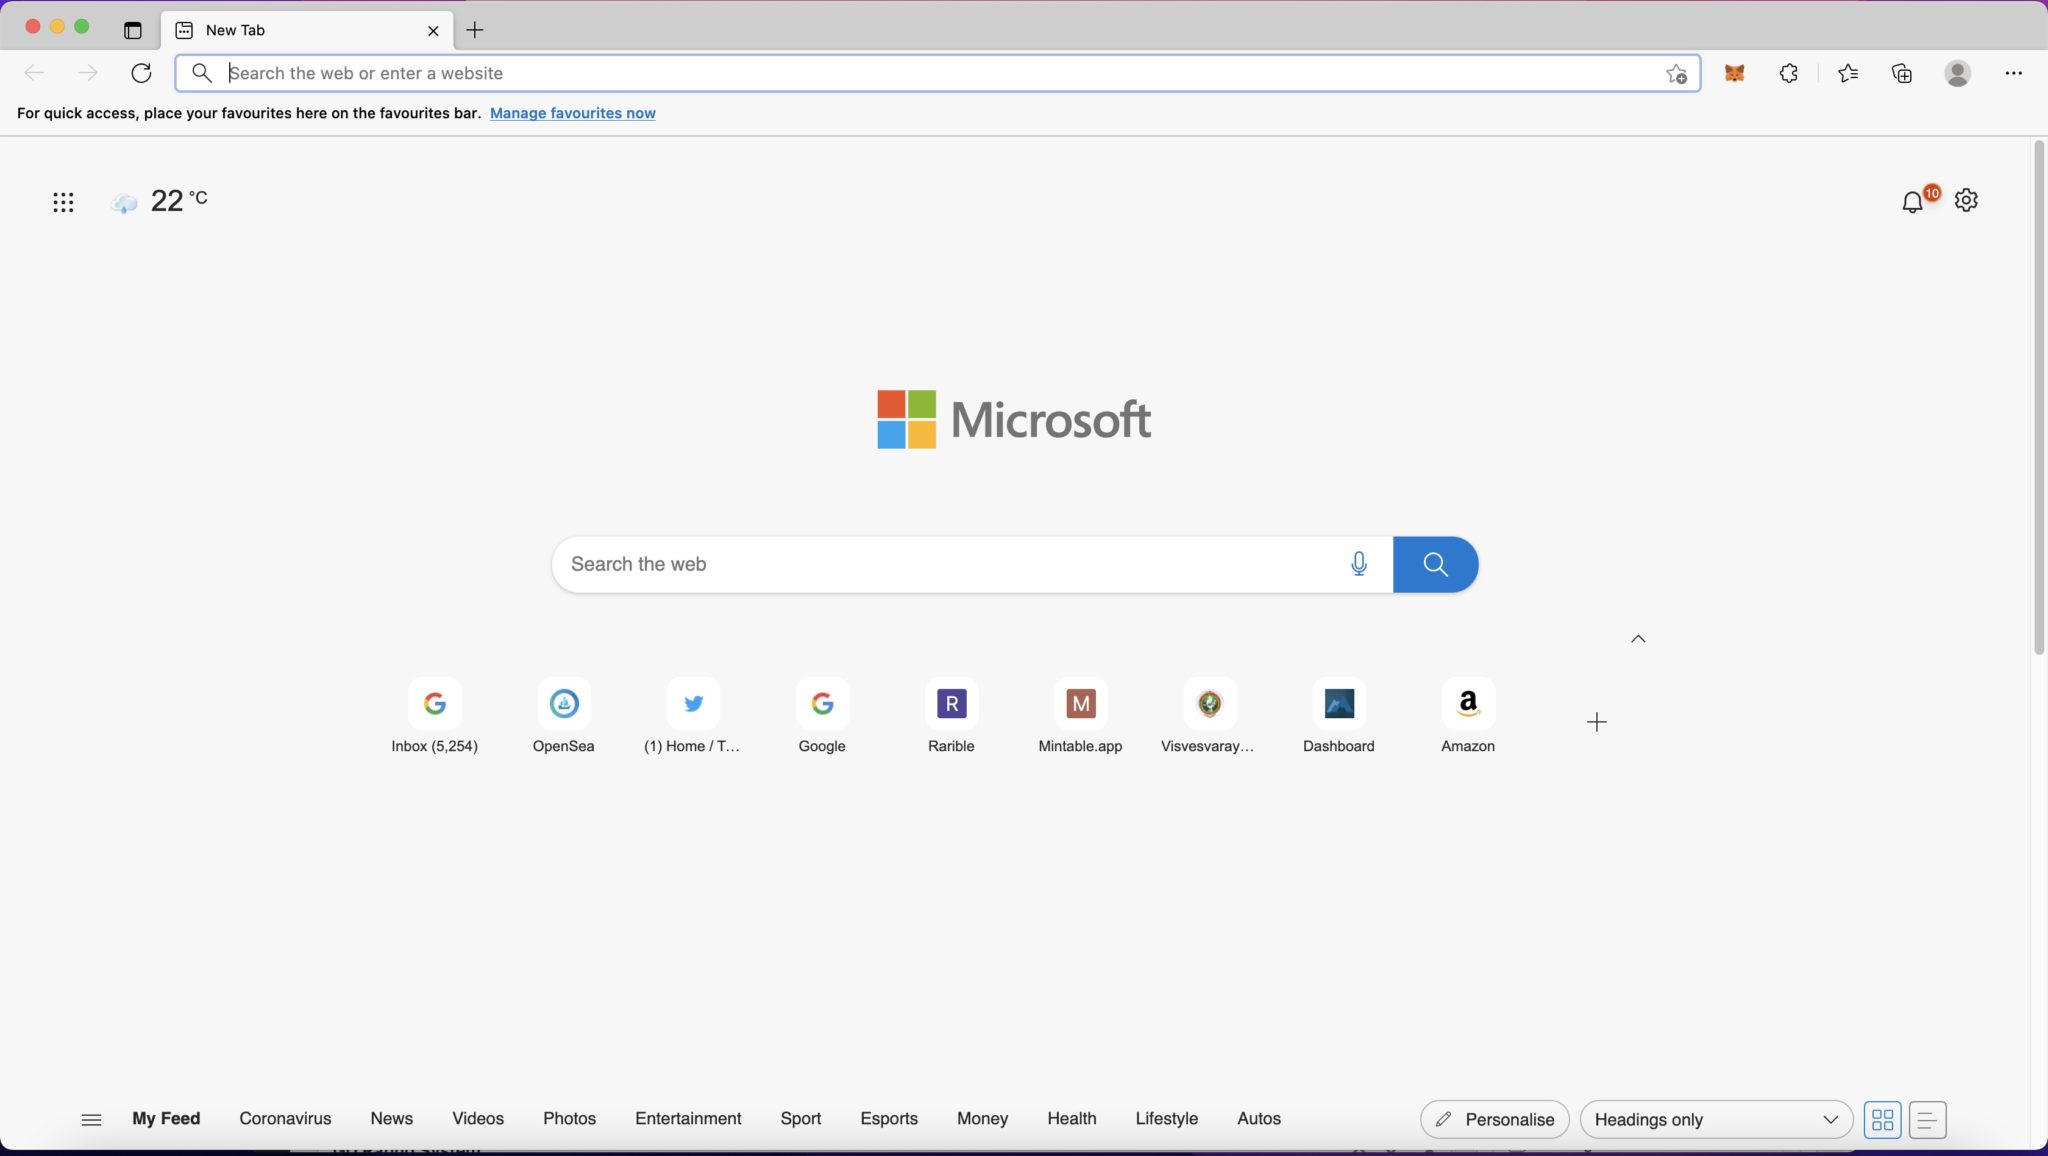Open the MetaMask extension icon
2048x1156 pixels.
pos(1735,72)
